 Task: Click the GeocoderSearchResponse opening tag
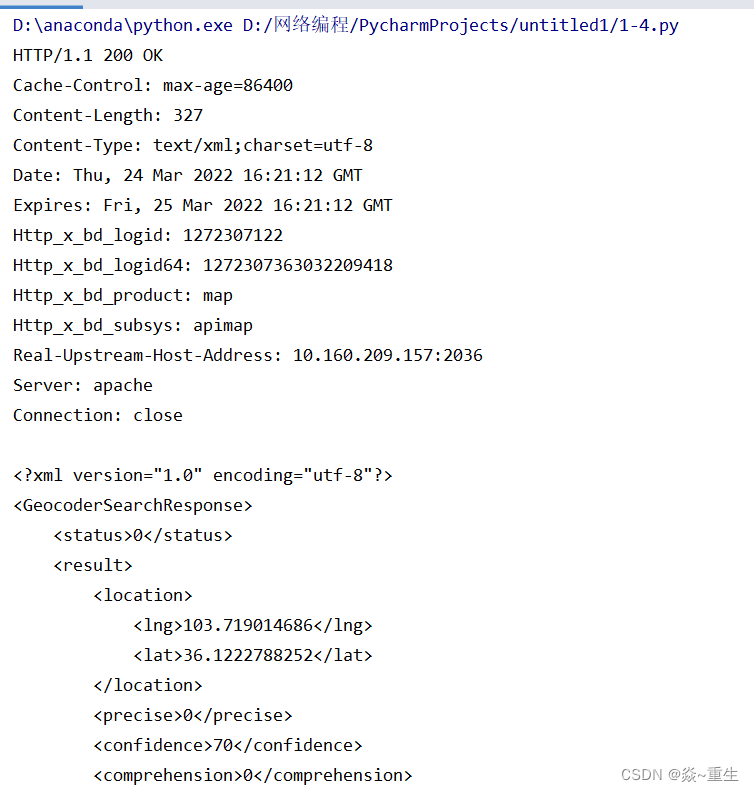133,506
